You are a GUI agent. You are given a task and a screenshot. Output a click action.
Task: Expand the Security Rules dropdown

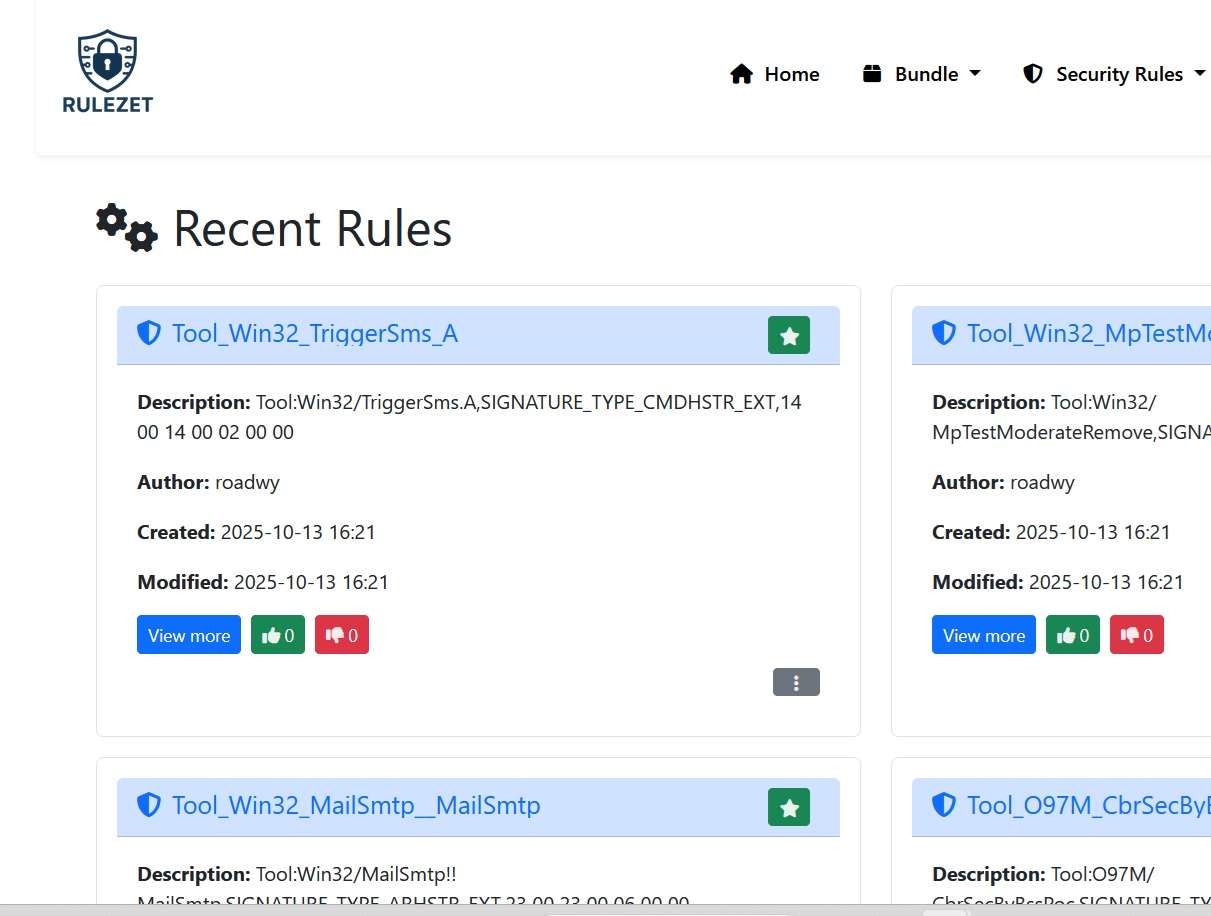[1114, 74]
